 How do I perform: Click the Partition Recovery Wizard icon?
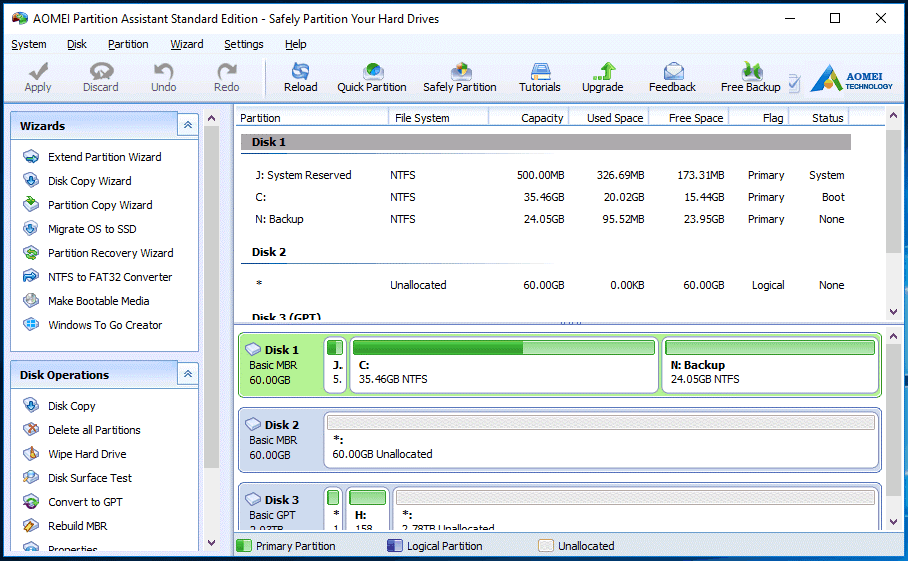(31, 253)
